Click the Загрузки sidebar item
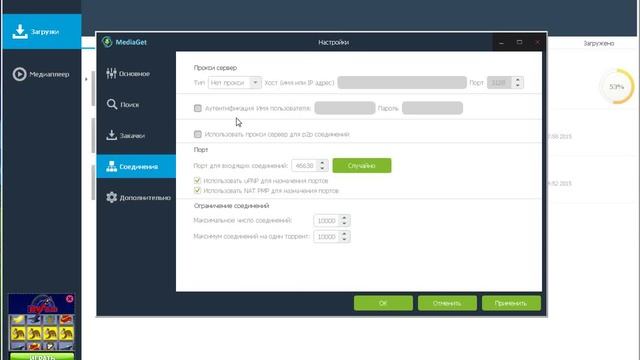Viewport: 640px width, 360px height. click(x=42, y=32)
